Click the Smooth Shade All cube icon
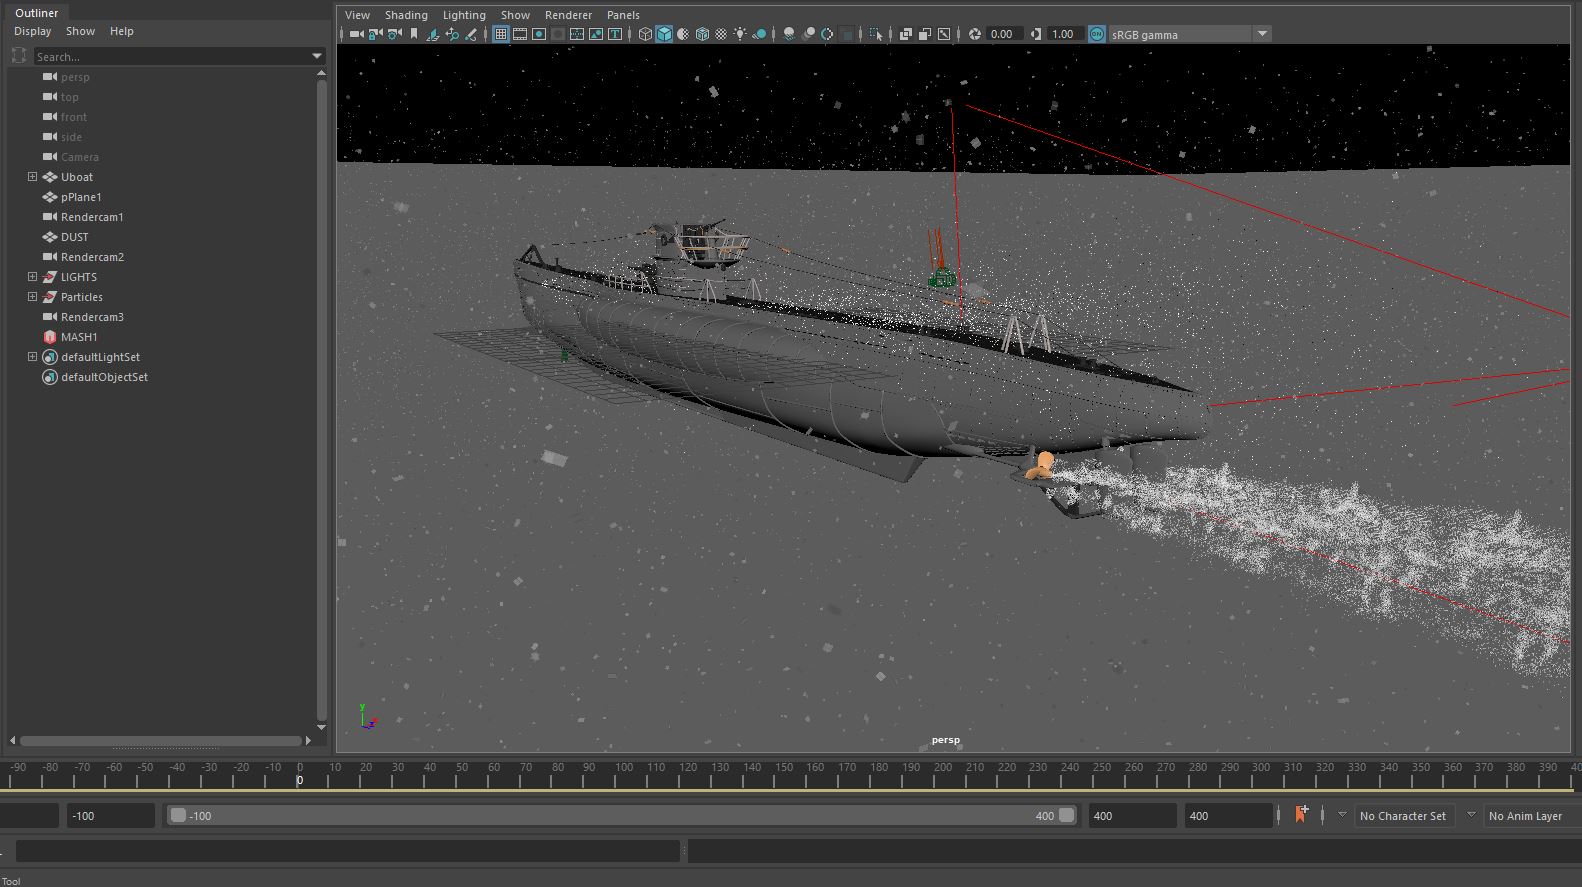 tap(664, 34)
